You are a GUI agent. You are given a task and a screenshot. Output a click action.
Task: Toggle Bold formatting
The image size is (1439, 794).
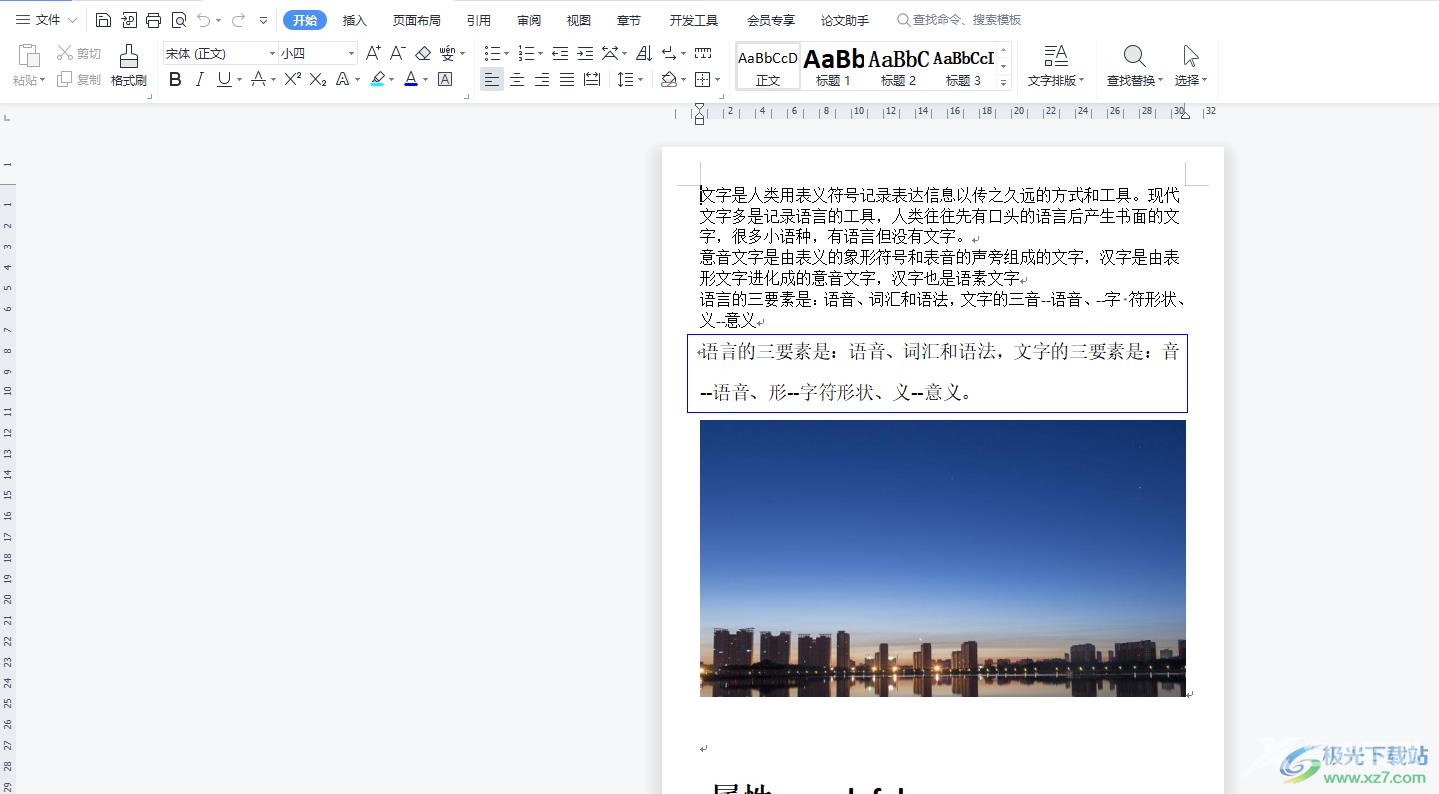(175, 79)
